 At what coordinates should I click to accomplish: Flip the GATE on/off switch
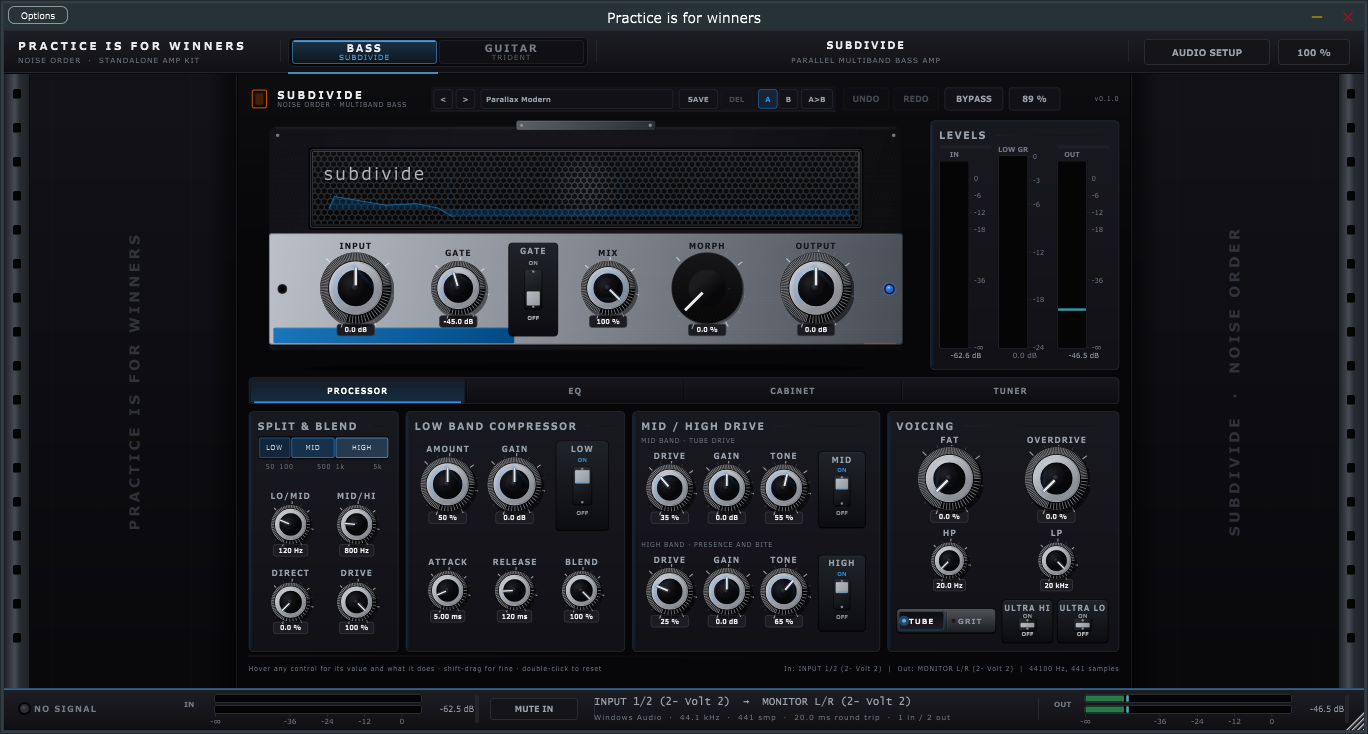click(533, 290)
